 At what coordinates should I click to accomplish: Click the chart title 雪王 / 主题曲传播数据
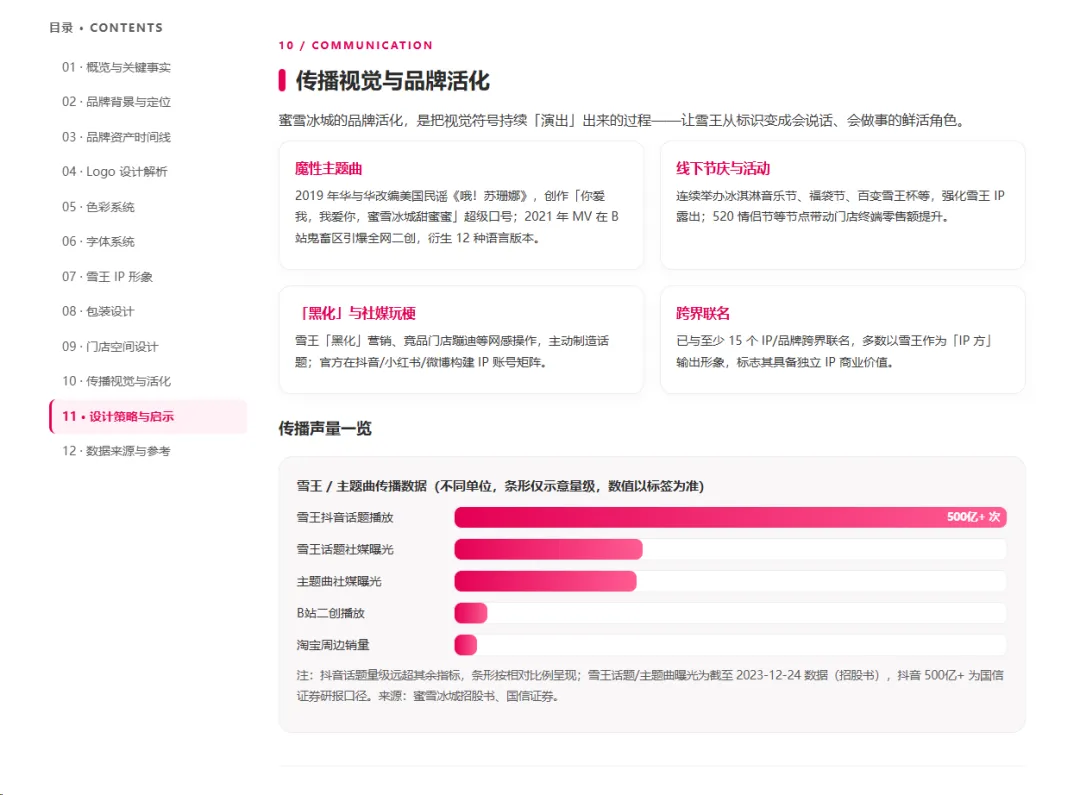pyautogui.click(x=500, y=486)
